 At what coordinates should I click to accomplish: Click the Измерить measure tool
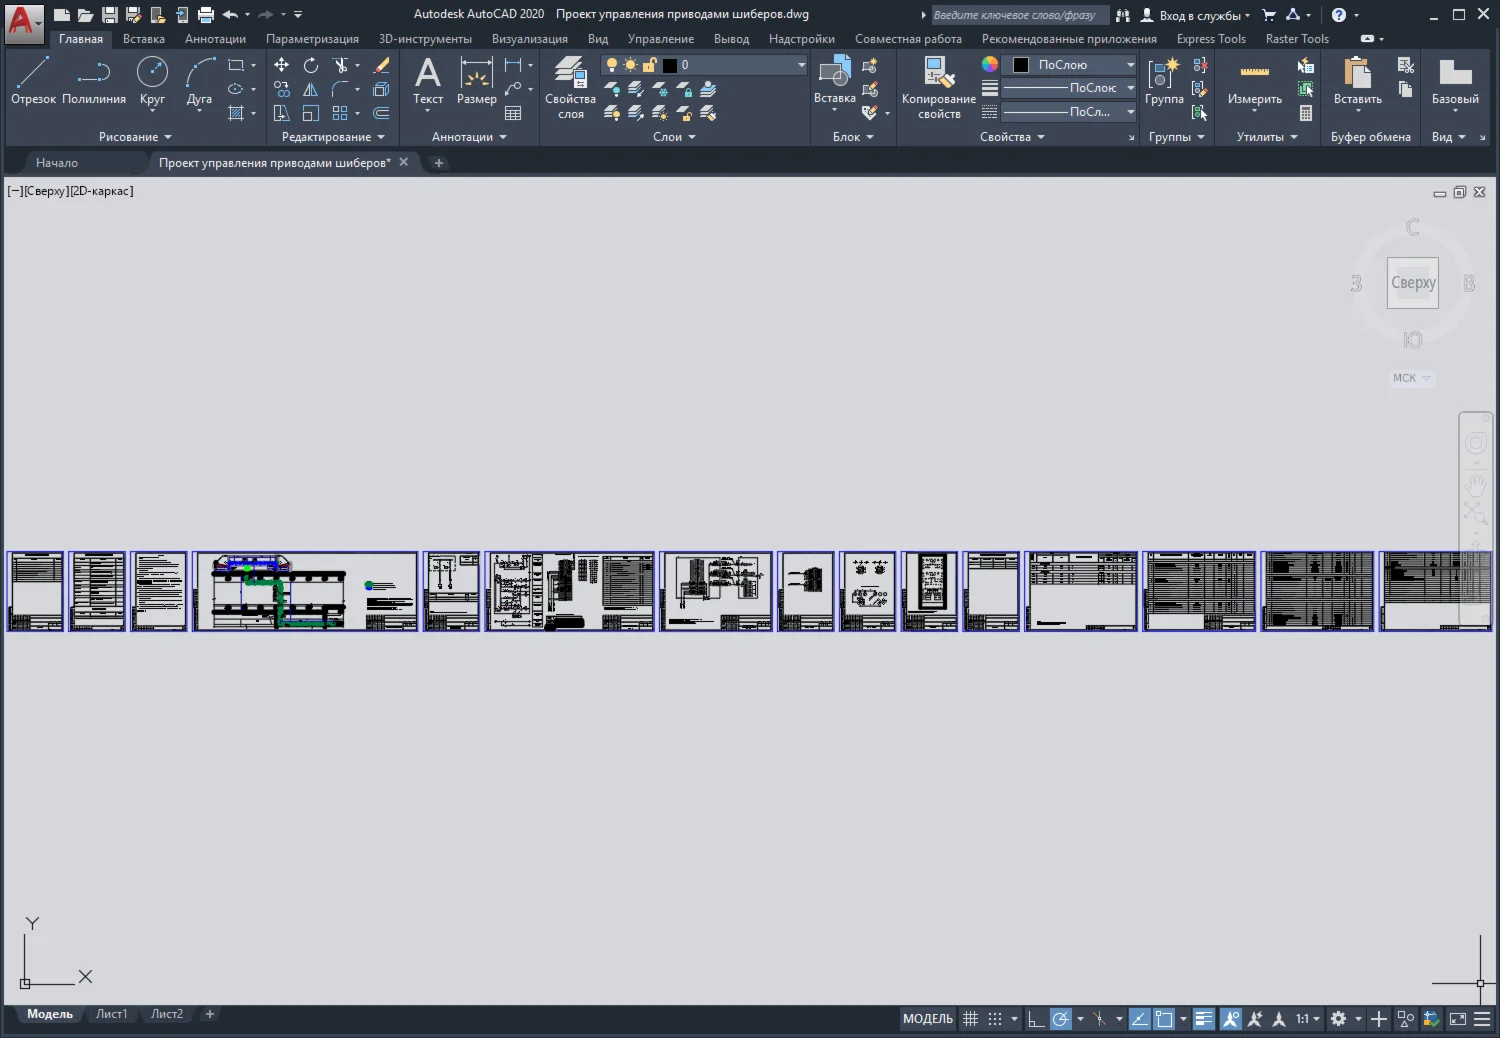coord(1255,81)
